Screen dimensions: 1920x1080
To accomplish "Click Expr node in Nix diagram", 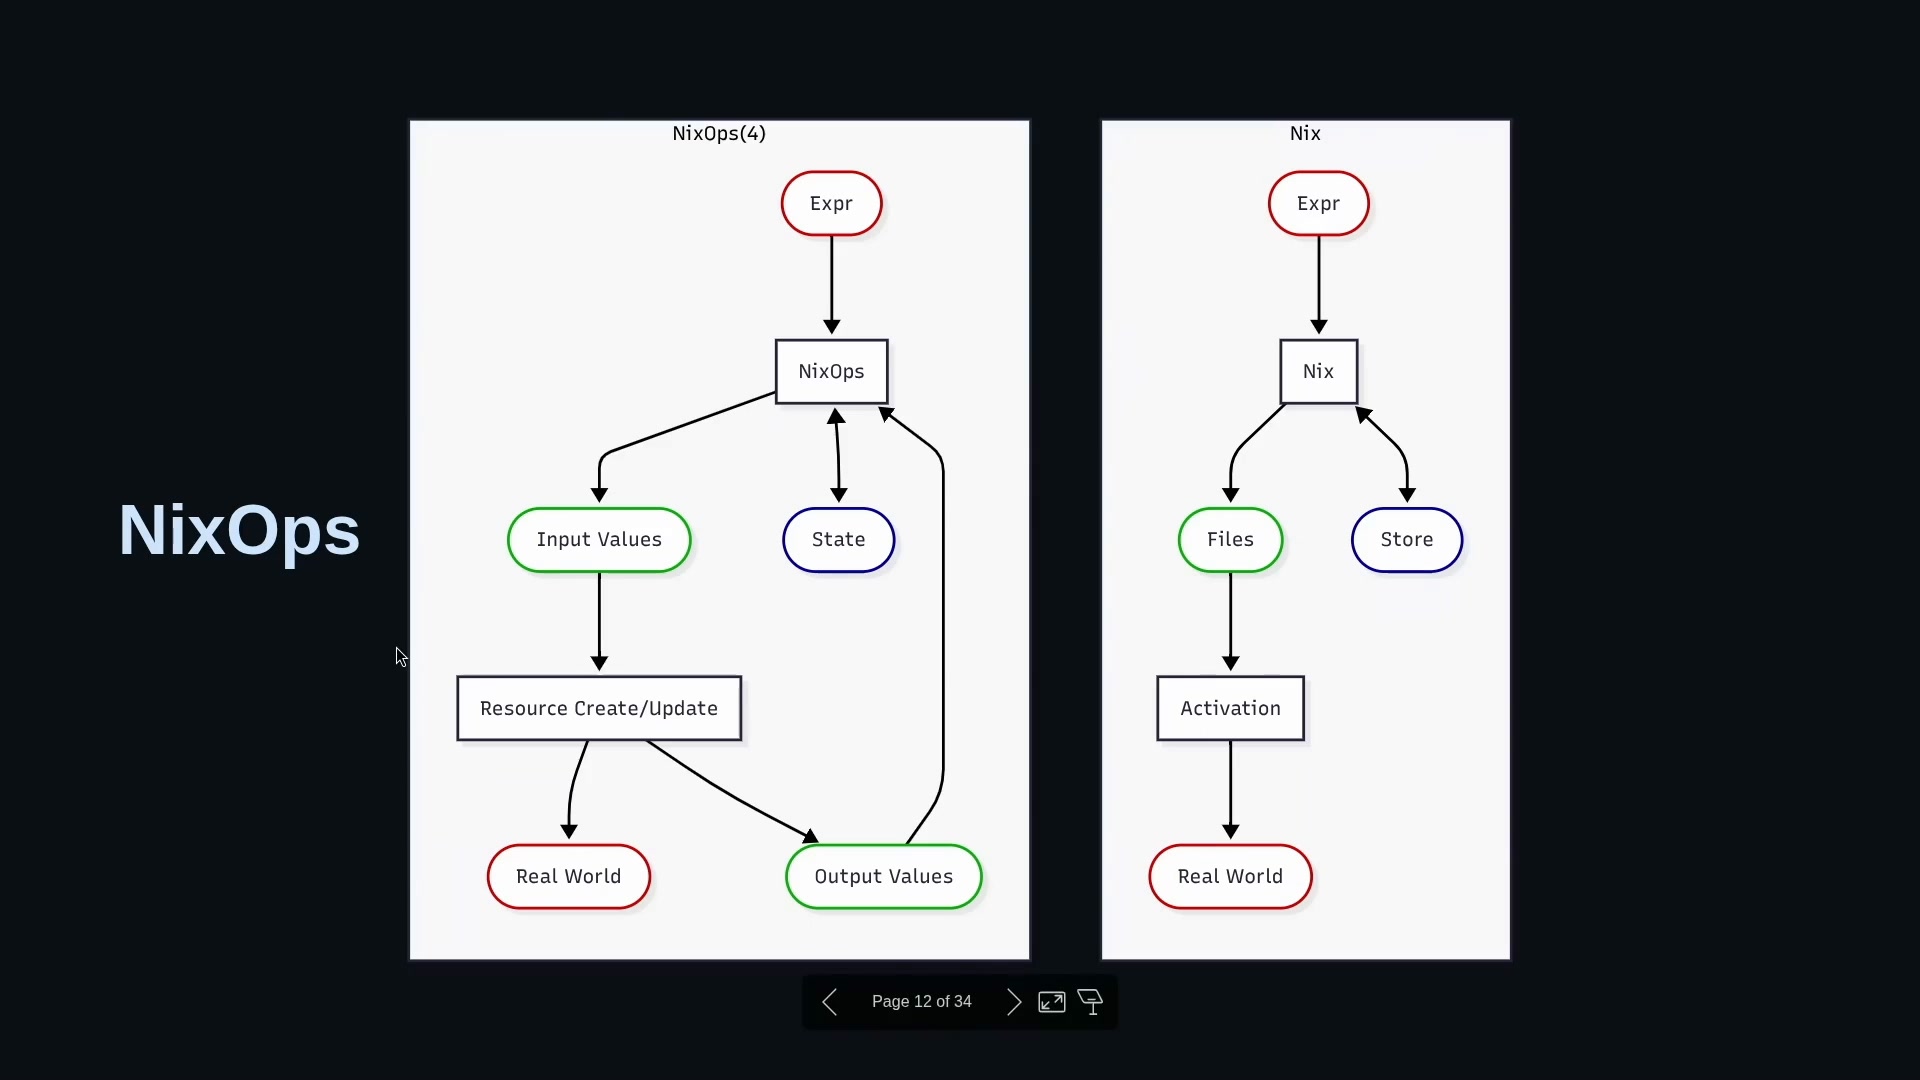I will point(1318,204).
